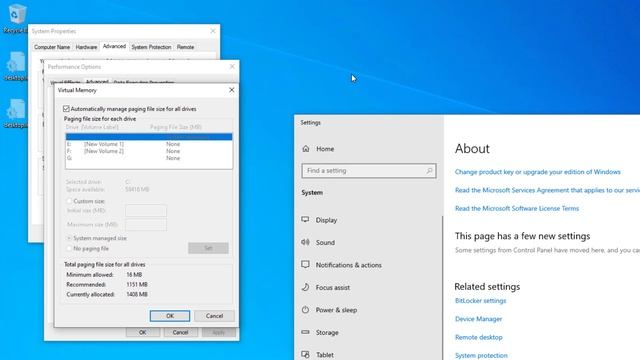
Task: Click the Focus assist moon icon
Action: [x=305, y=287]
